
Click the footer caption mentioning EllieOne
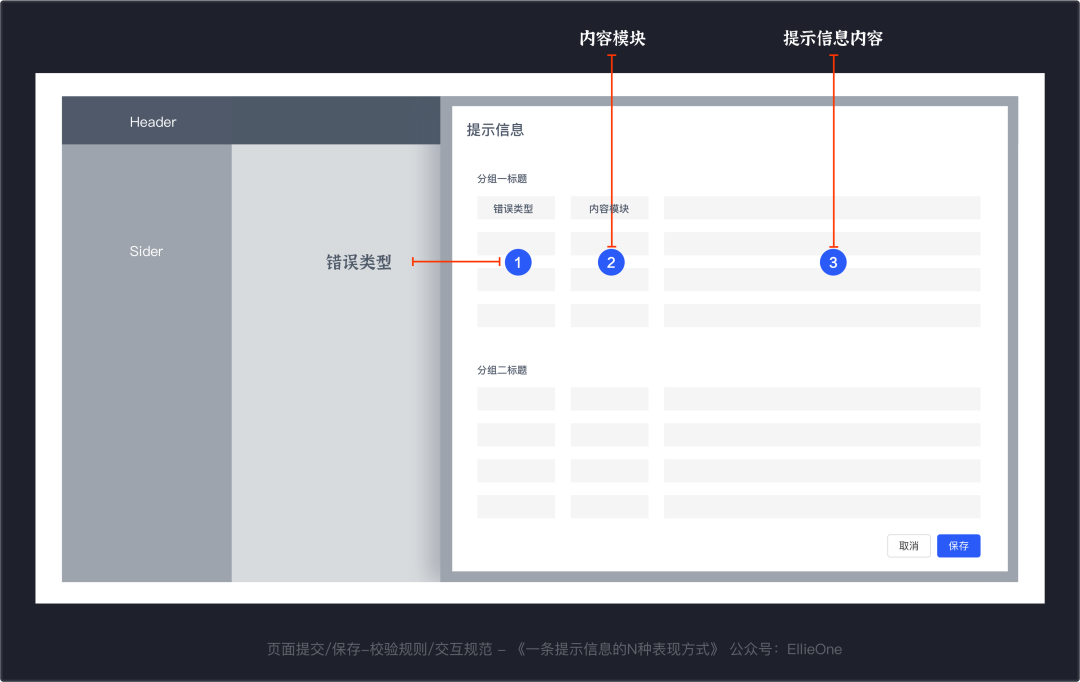coord(554,649)
